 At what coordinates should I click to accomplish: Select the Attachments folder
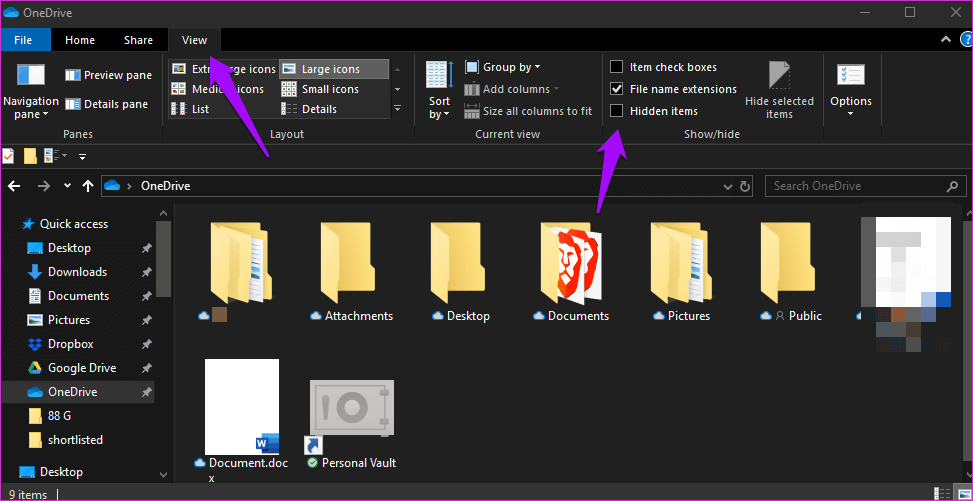pos(352,271)
